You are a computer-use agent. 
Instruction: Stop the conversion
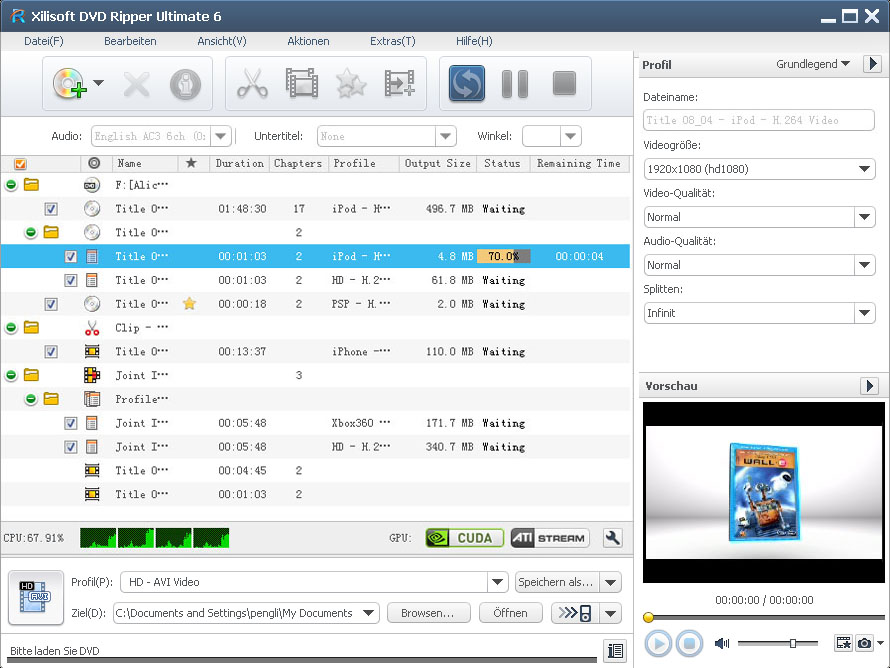tap(564, 83)
